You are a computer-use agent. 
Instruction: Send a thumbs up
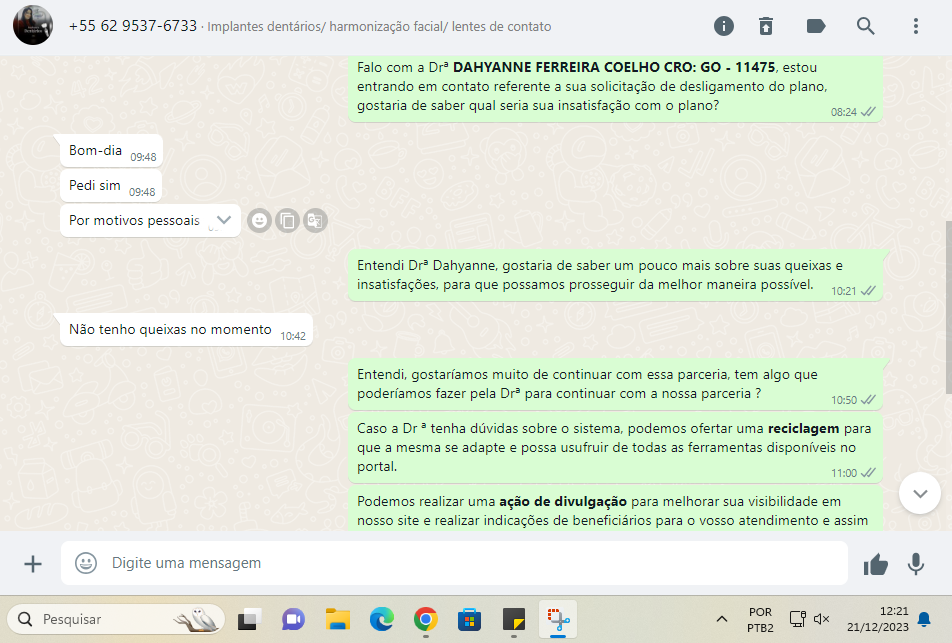click(876, 564)
